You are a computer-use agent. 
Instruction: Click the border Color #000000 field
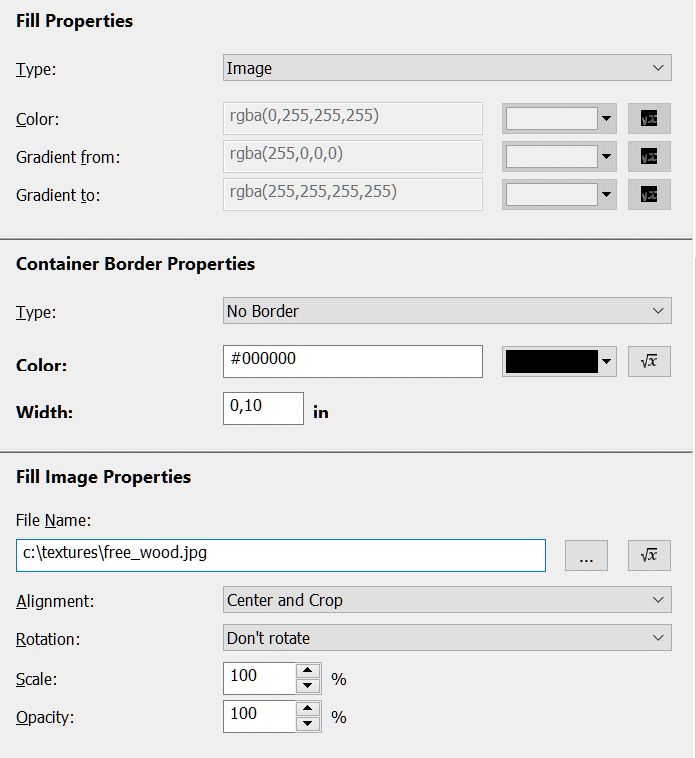tap(353, 361)
